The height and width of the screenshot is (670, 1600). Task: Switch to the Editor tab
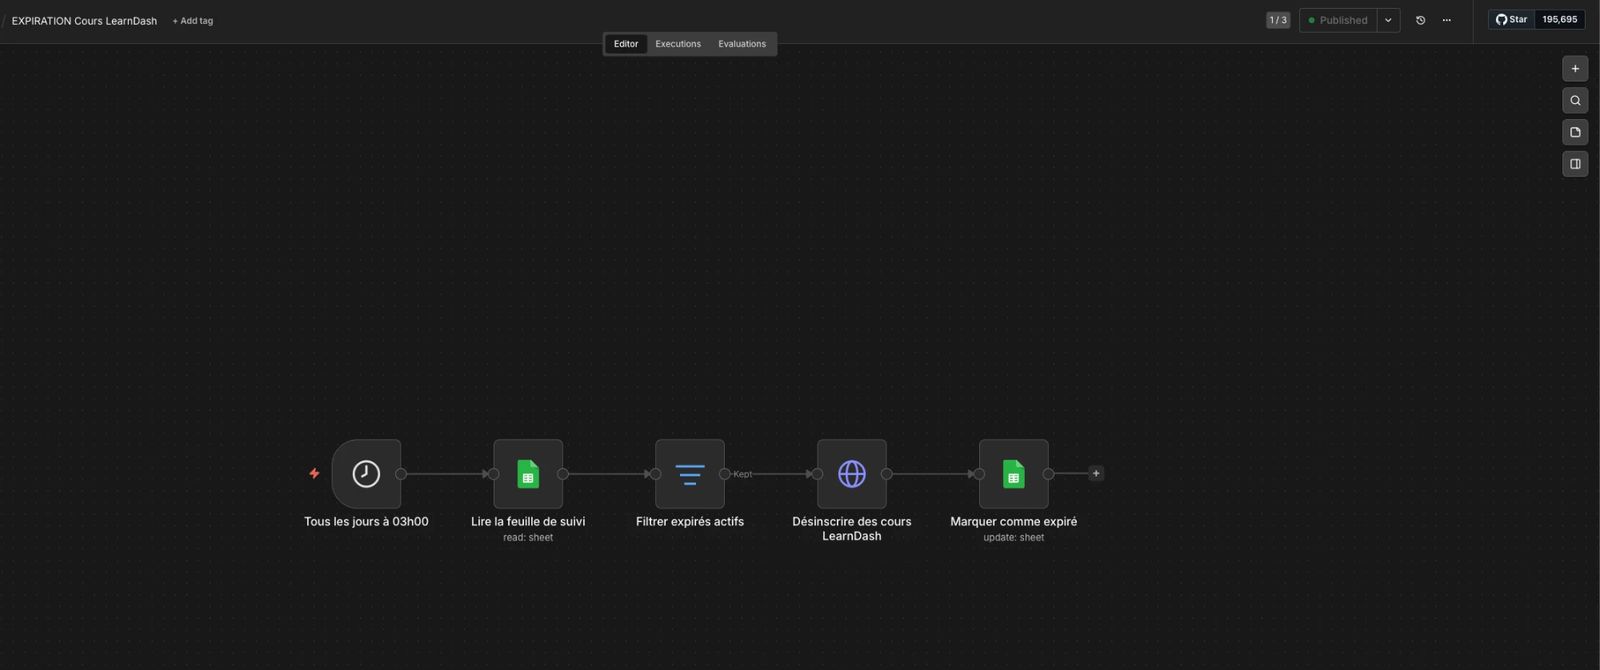pos(626,44)
